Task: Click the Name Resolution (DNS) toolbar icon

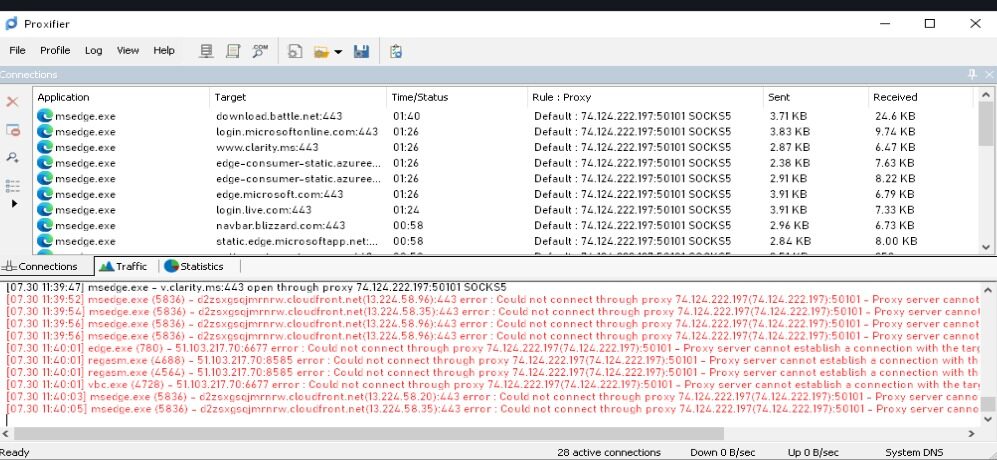Action: 260,51
